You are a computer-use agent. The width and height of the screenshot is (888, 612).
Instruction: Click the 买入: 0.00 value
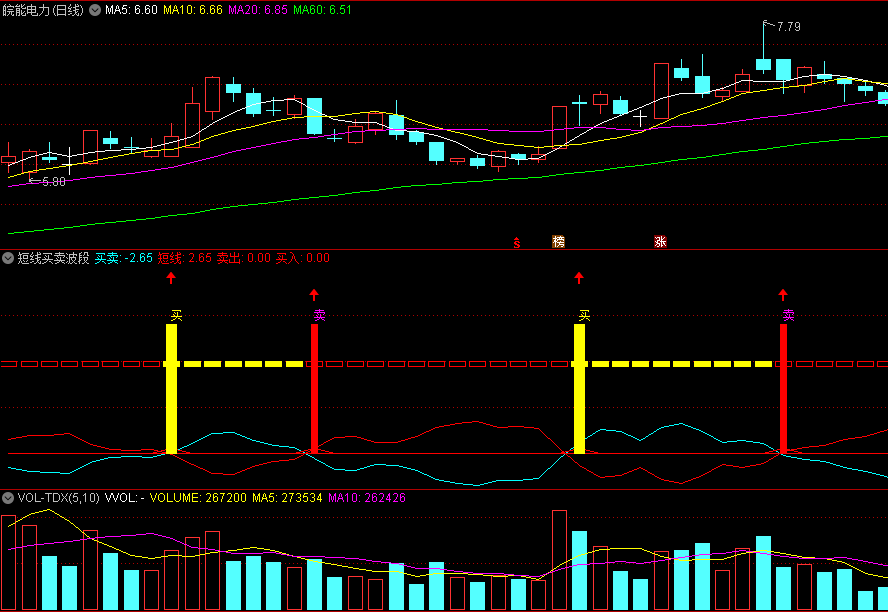pos(302,259)
